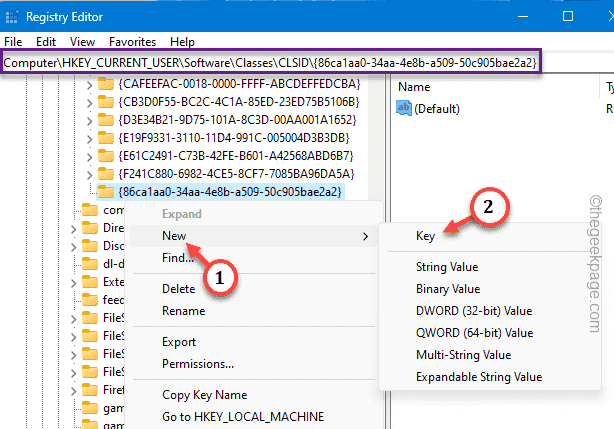The image size is (614, 429).
Task: Expand the {E19F9331-3110-11D4-991C-005004D3B3DB} key
Action: point(89,139)
